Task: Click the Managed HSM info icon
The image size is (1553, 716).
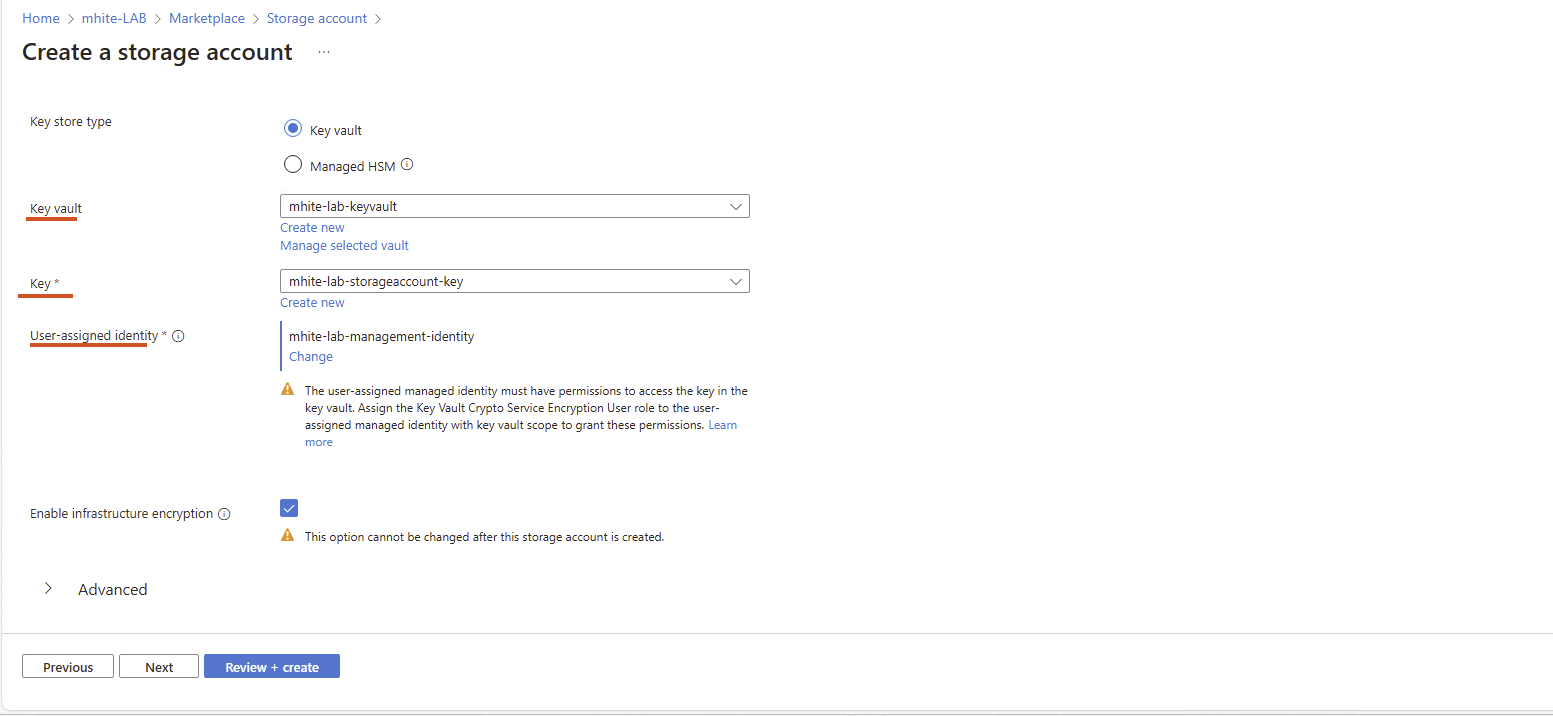Action: point(407,165)
